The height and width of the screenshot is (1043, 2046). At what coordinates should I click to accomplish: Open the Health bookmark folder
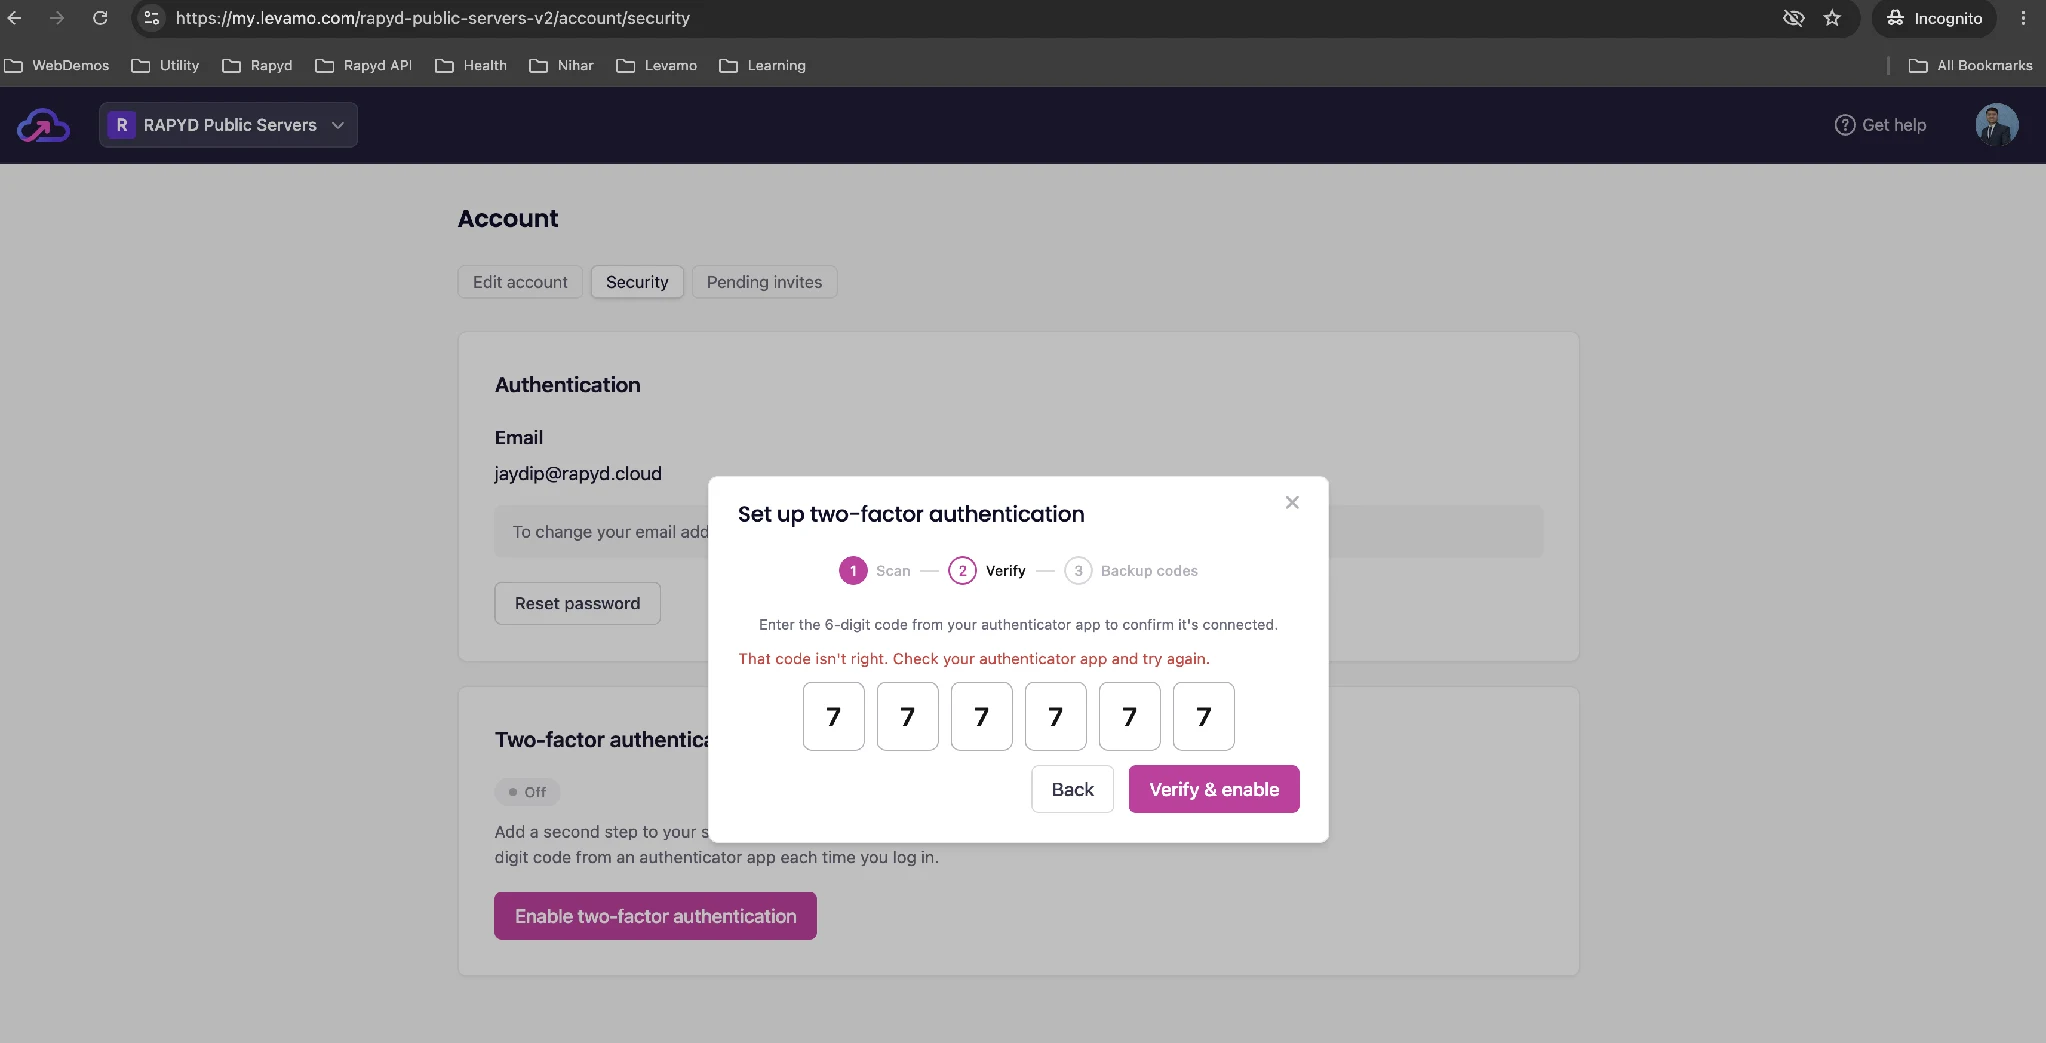point(471,65)
